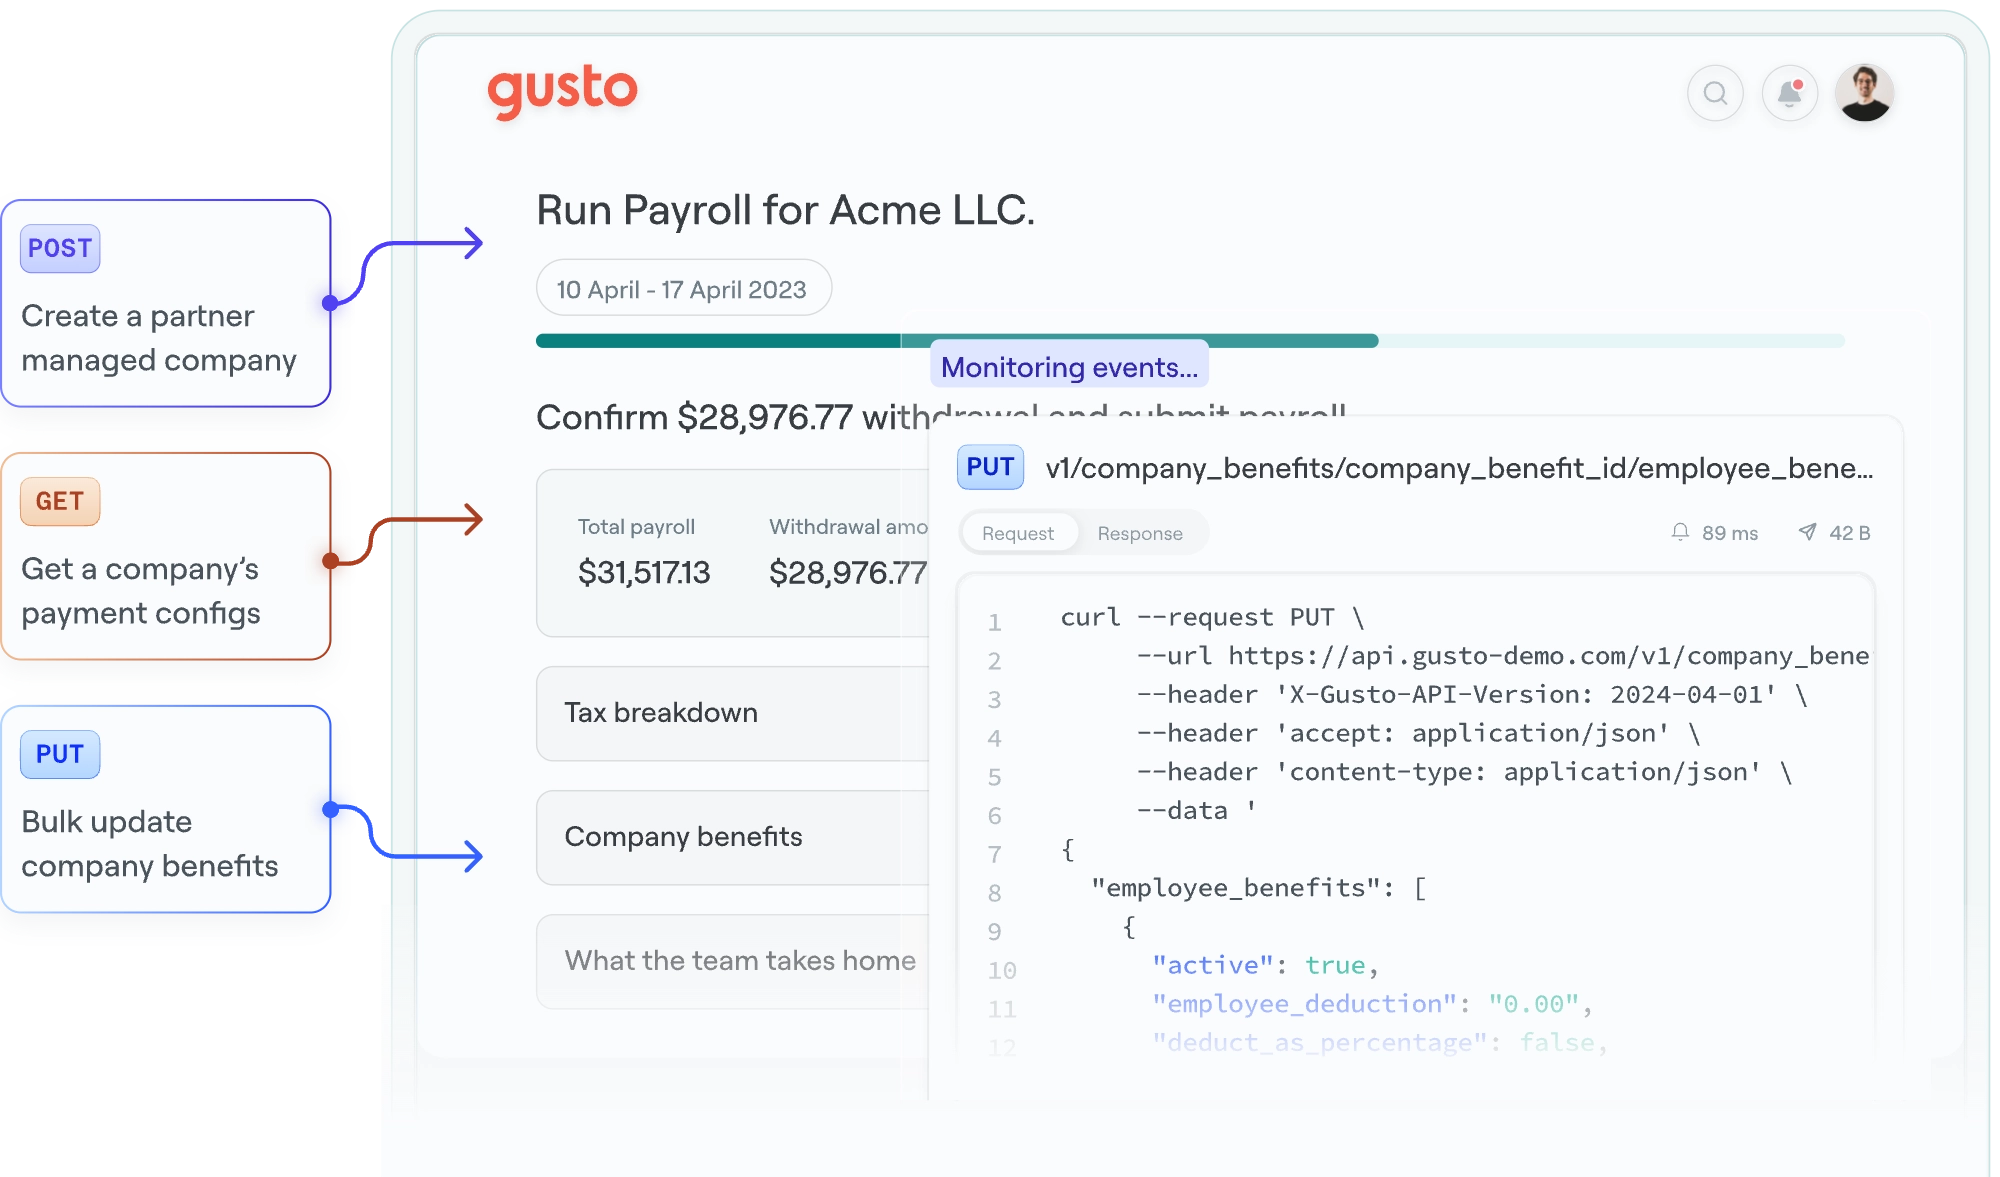Open the Get a company's payment configs card

pos(166,556)
